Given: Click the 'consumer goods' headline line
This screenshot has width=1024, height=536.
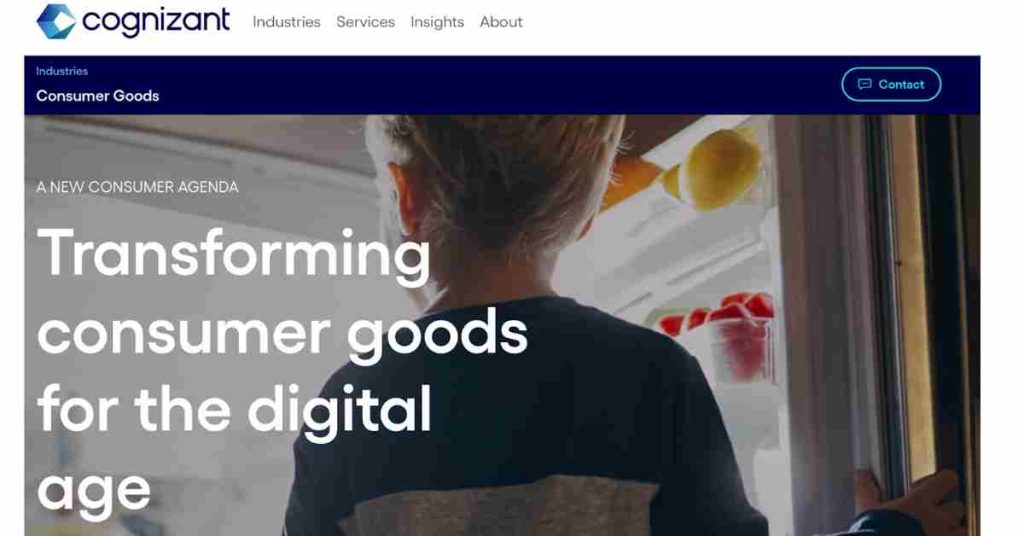Looking at the screenshot, I should click(x=282, y=334).
